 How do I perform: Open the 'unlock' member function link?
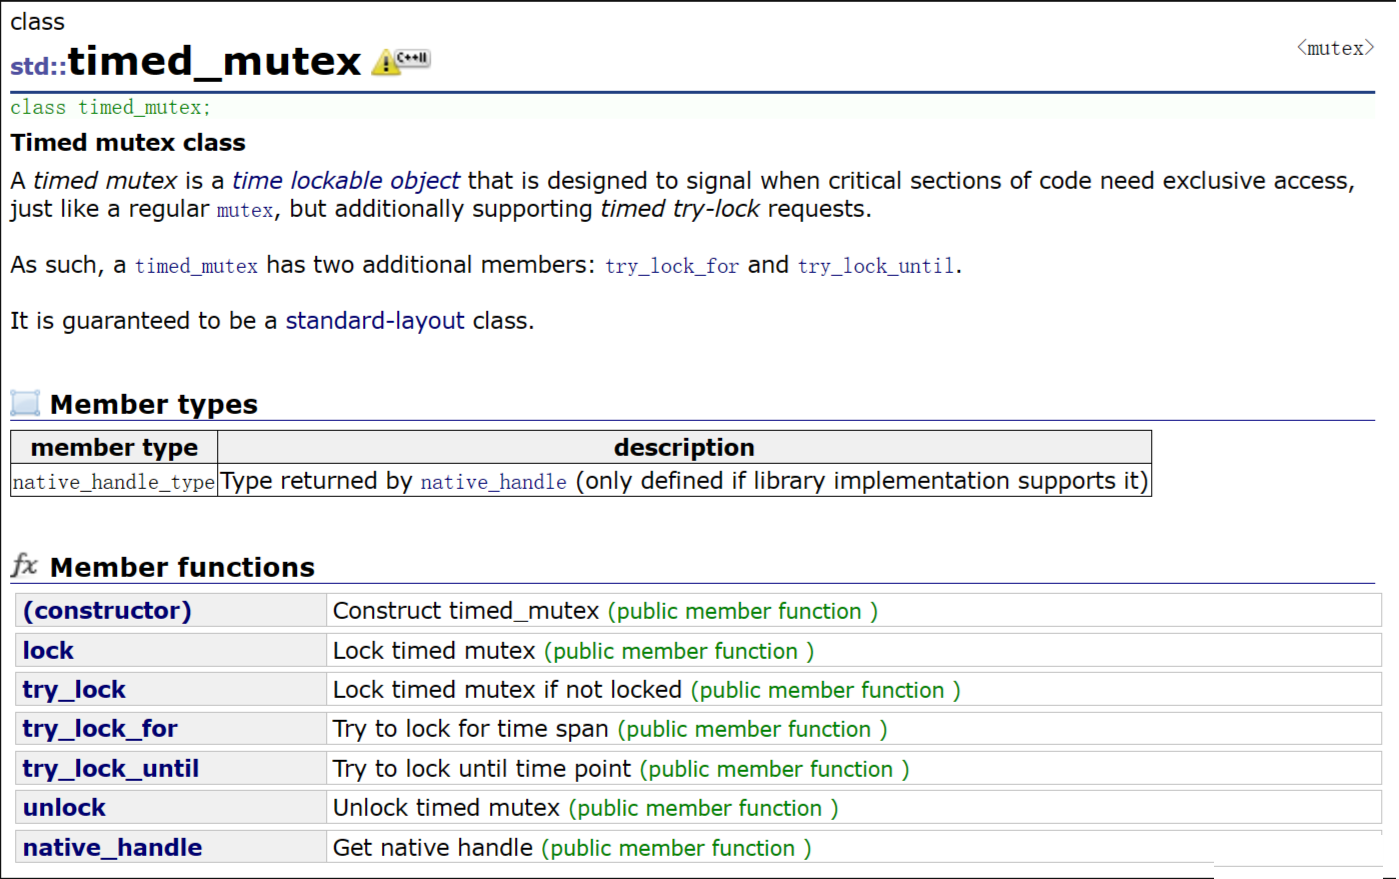pos(64,808)
